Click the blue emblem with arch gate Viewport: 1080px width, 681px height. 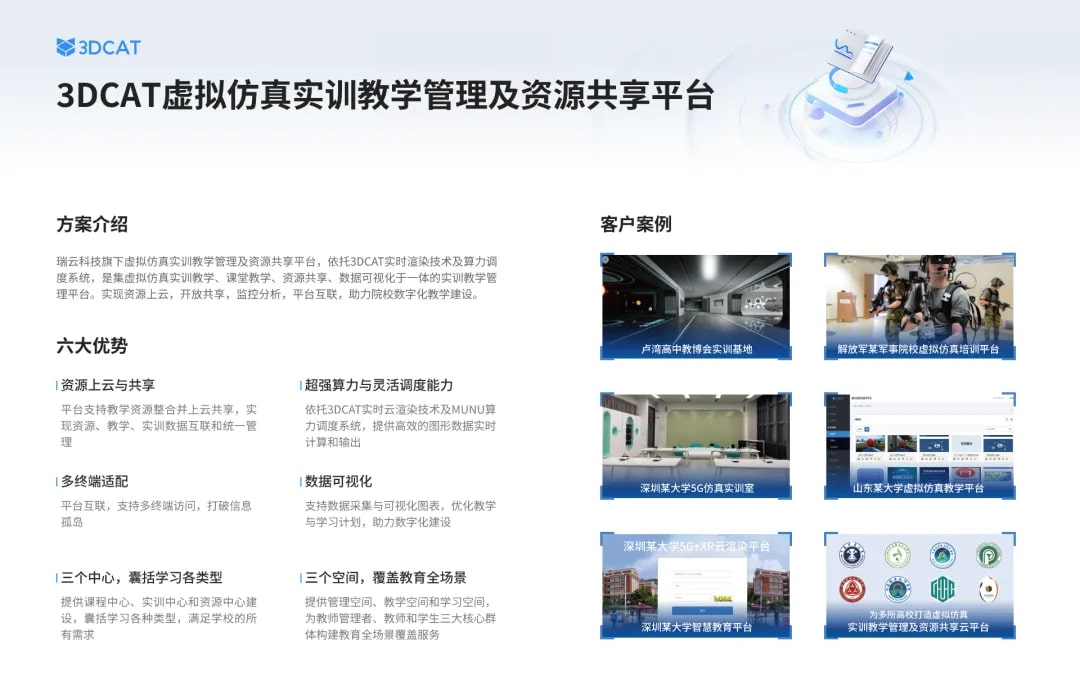[897, 589]
